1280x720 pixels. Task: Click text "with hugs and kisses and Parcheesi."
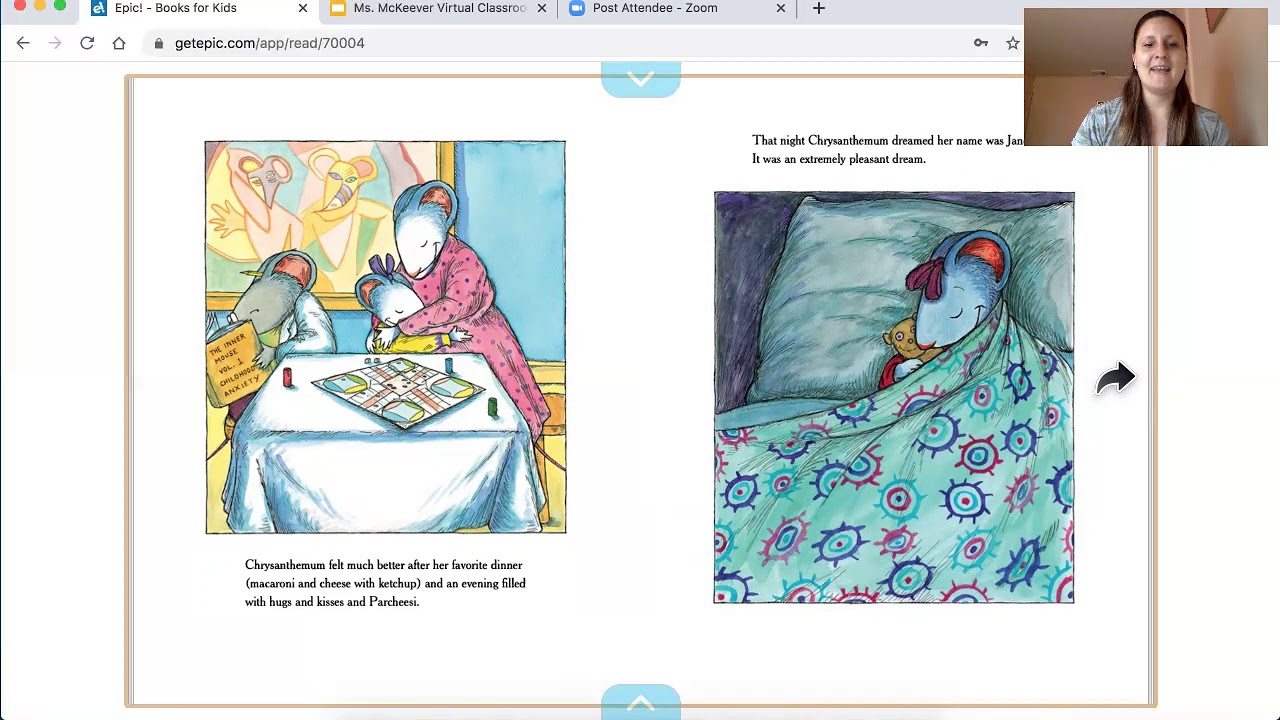[332, 602]
